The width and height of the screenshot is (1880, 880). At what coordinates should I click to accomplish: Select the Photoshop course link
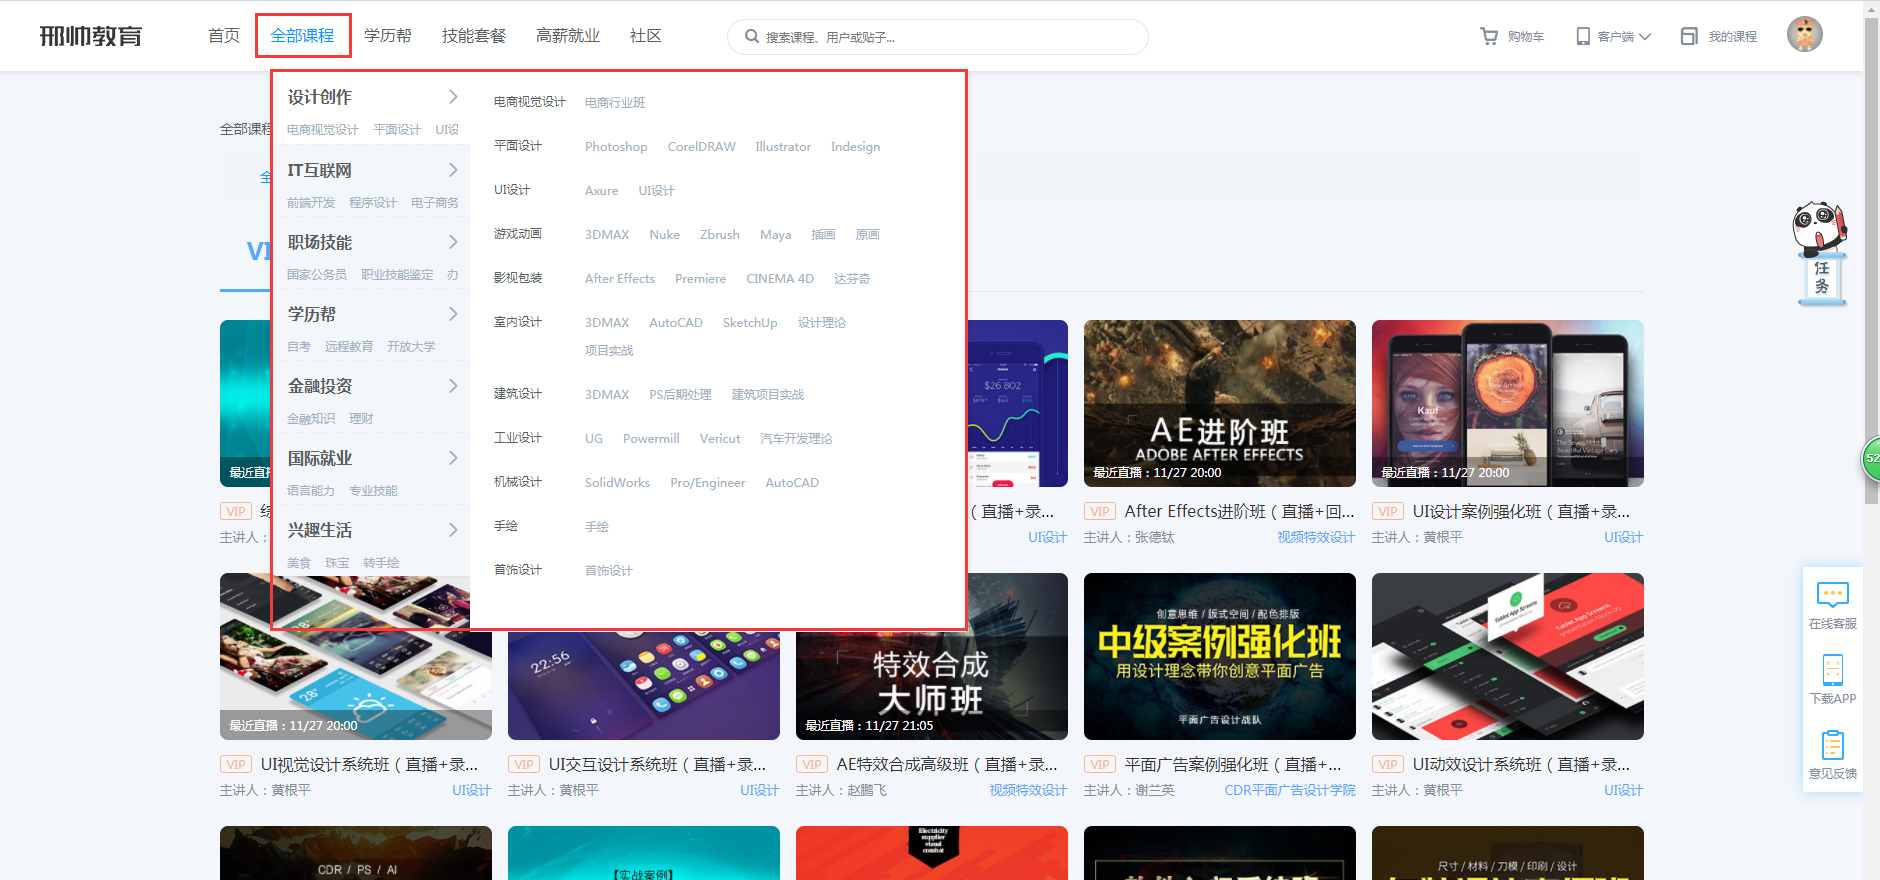coord(616,147)
